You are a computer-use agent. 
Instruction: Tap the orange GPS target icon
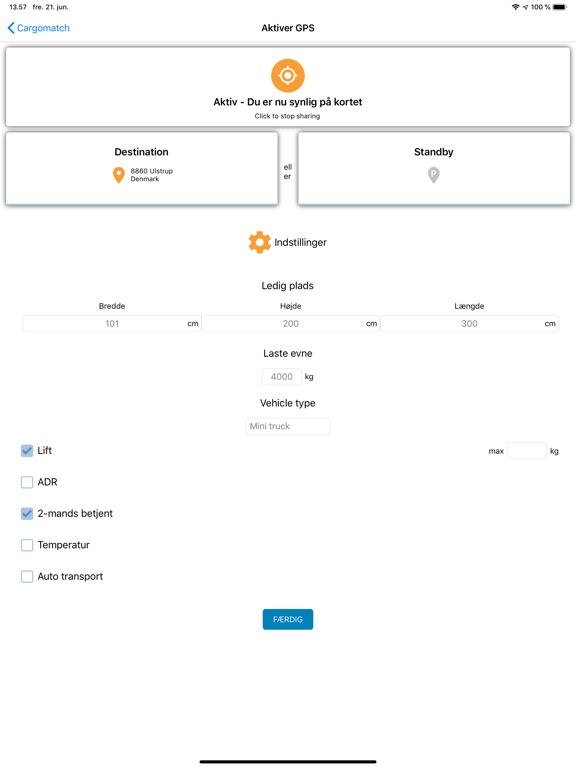(288, 75)
